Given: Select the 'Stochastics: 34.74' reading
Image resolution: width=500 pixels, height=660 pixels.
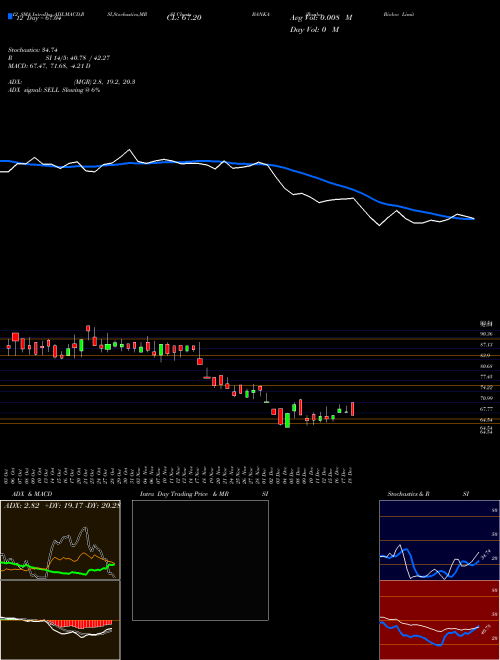Looking at the screenshot, I should point(33,50).
